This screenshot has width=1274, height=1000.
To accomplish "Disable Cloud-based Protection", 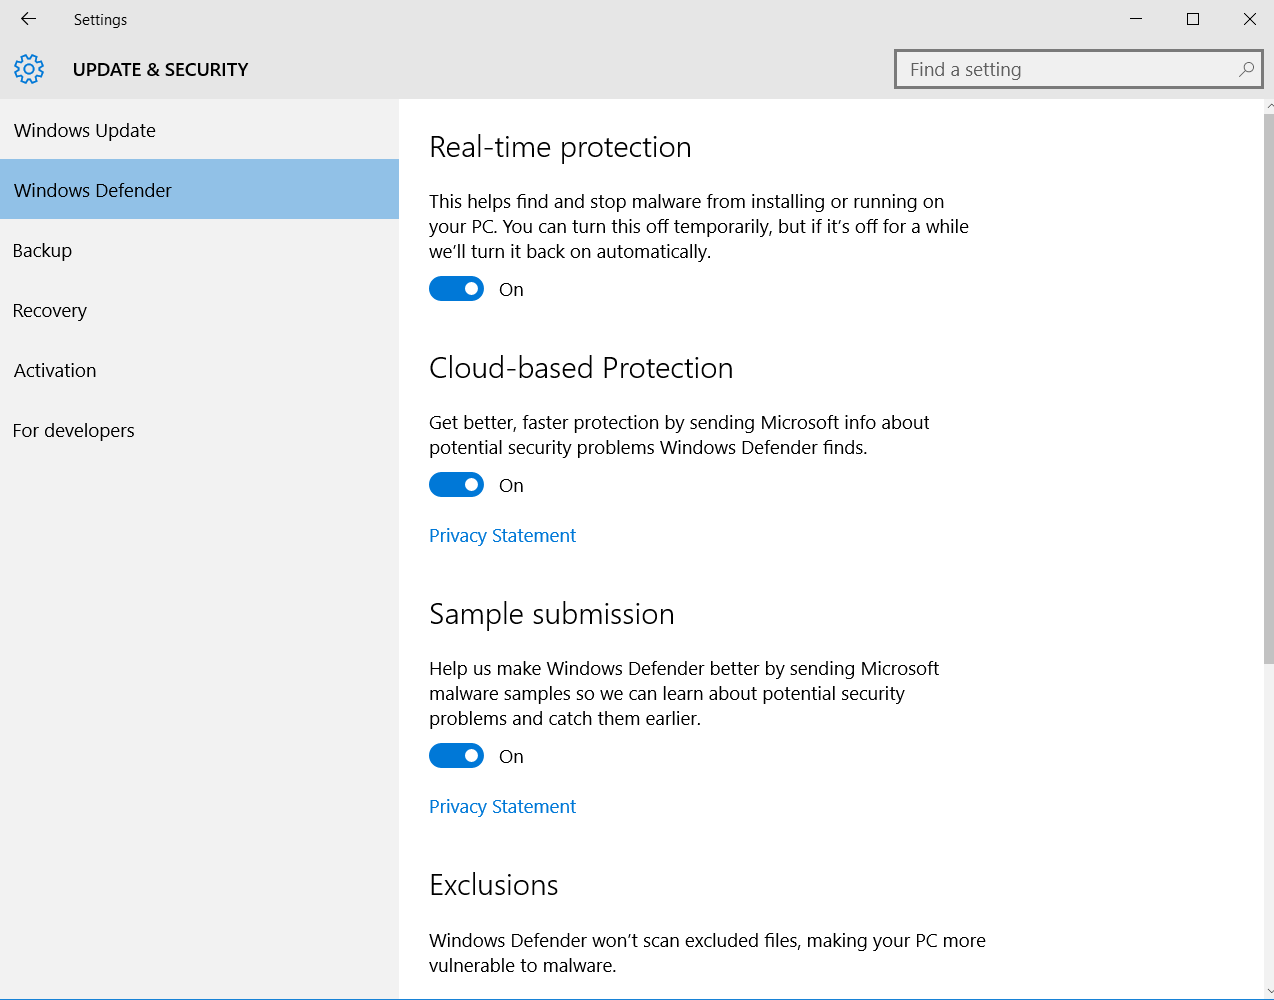I will pos(456,484).
